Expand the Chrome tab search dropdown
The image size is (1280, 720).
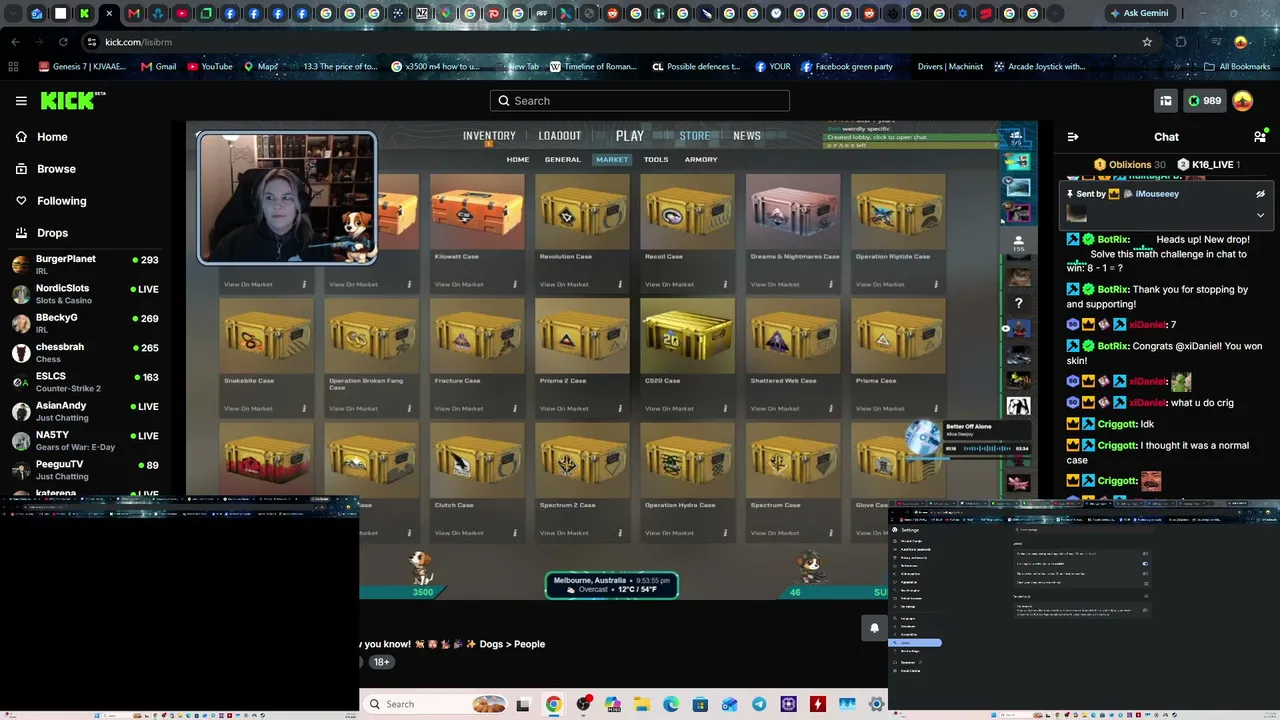pos(14,14)
